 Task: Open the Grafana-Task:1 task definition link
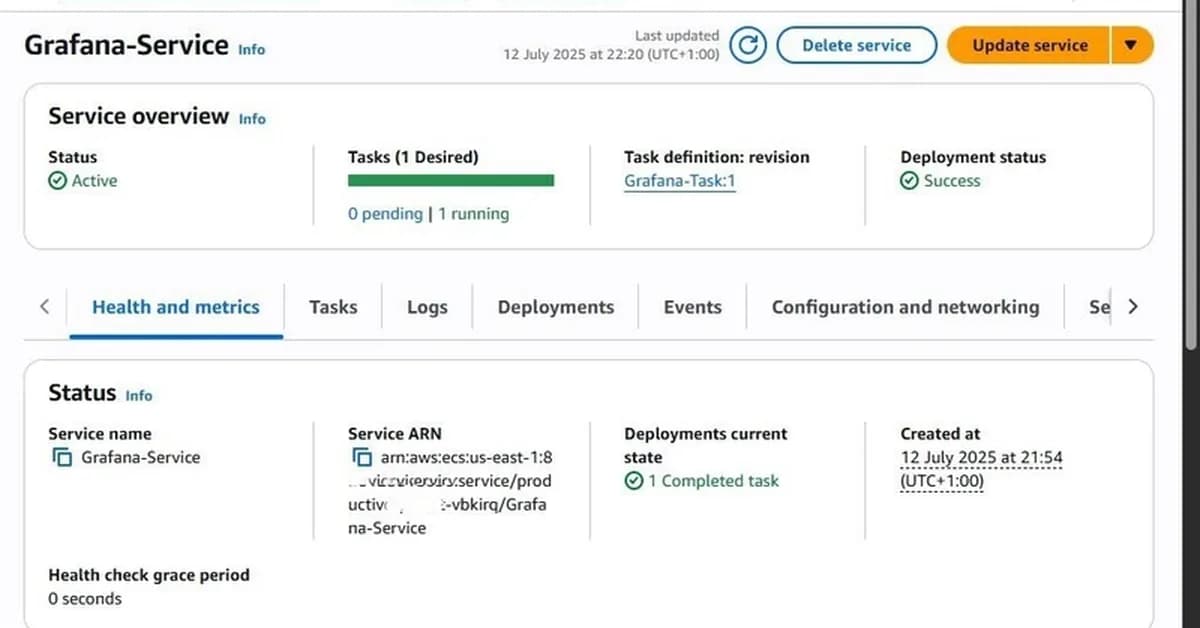pyautogui.click(x=680, y=181)
